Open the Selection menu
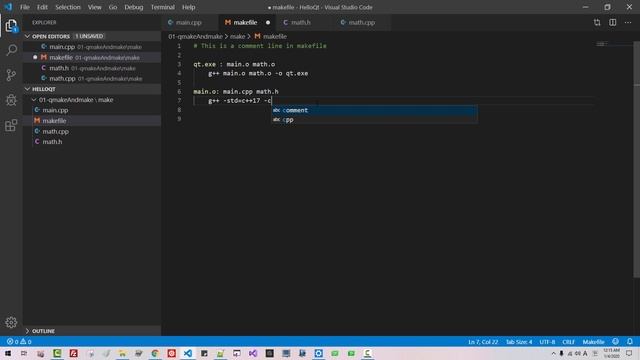640x360 pixels. [68, 7]
